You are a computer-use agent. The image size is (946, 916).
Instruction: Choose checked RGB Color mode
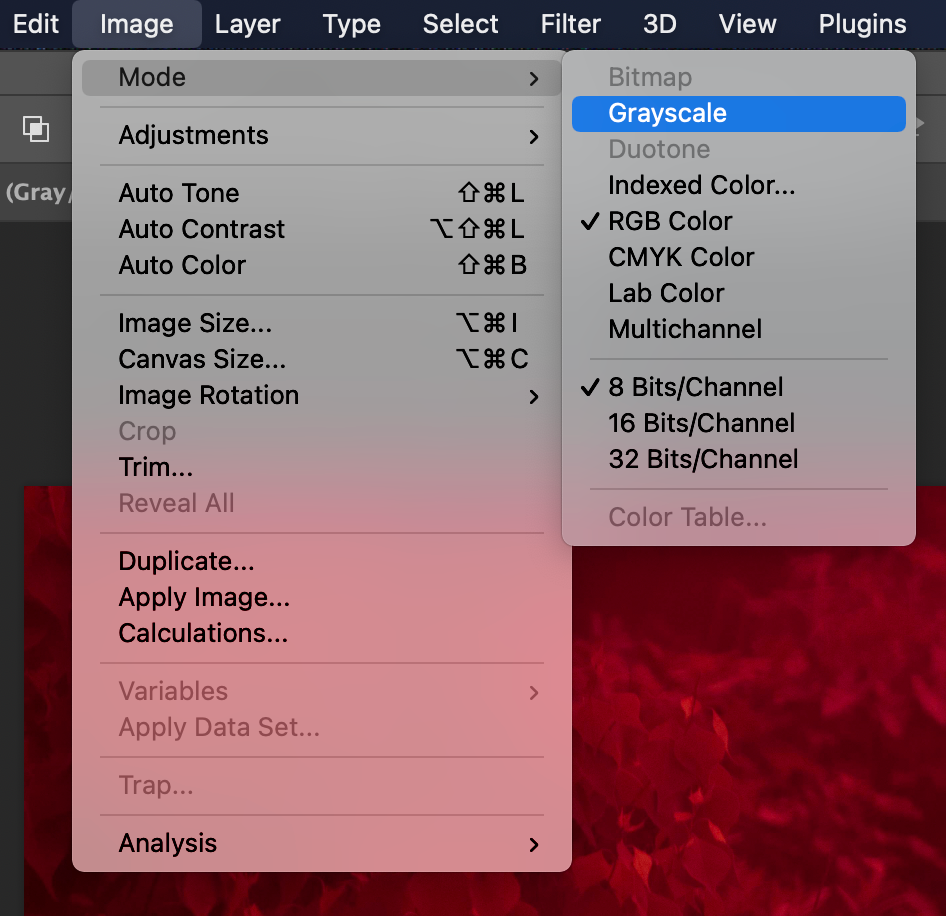pyautogui.click(x=670, y=221)
